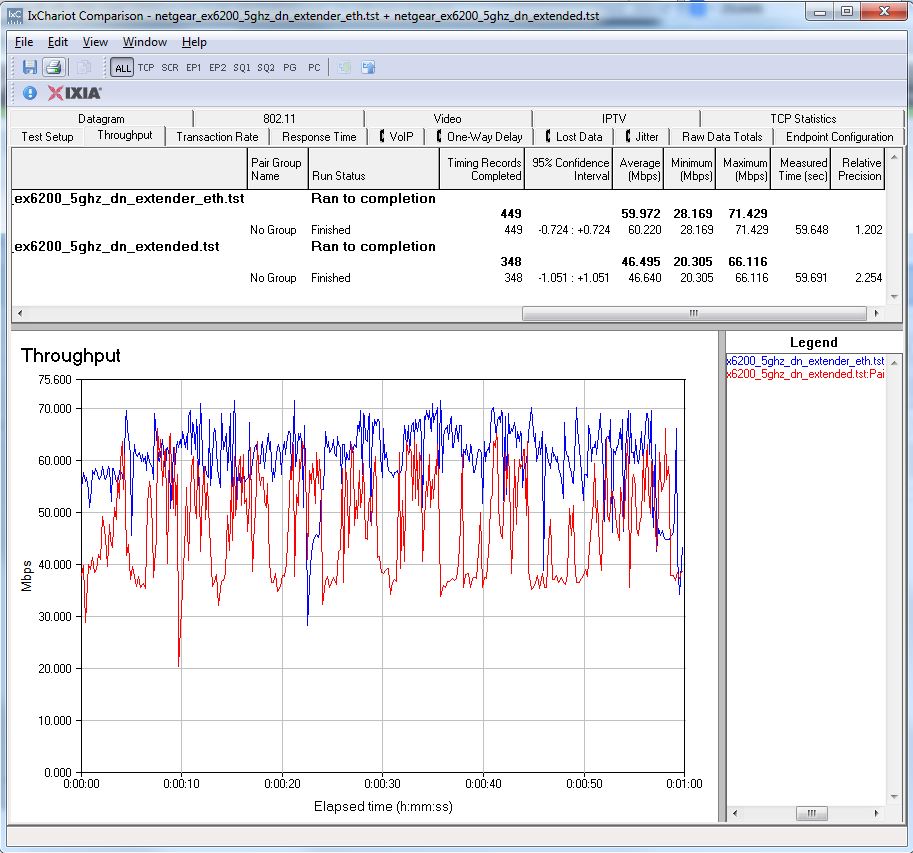Click the results table right scroll arrow
This screenshot has height=853, width=913.
876,313
